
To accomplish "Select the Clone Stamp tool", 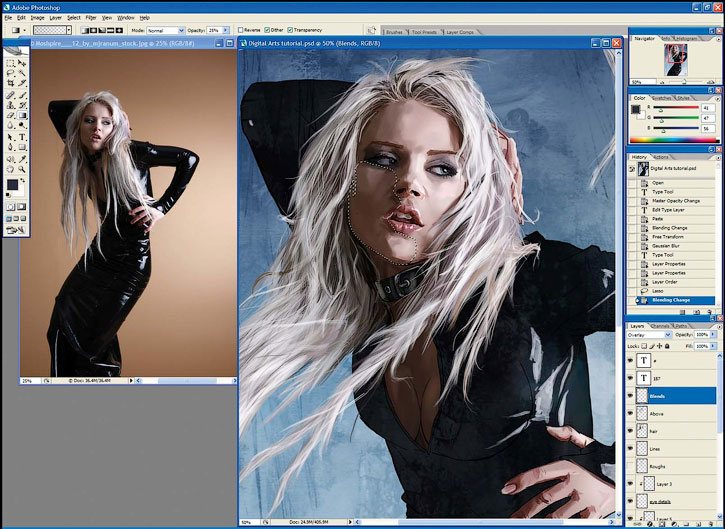I will tap(11, 105).
